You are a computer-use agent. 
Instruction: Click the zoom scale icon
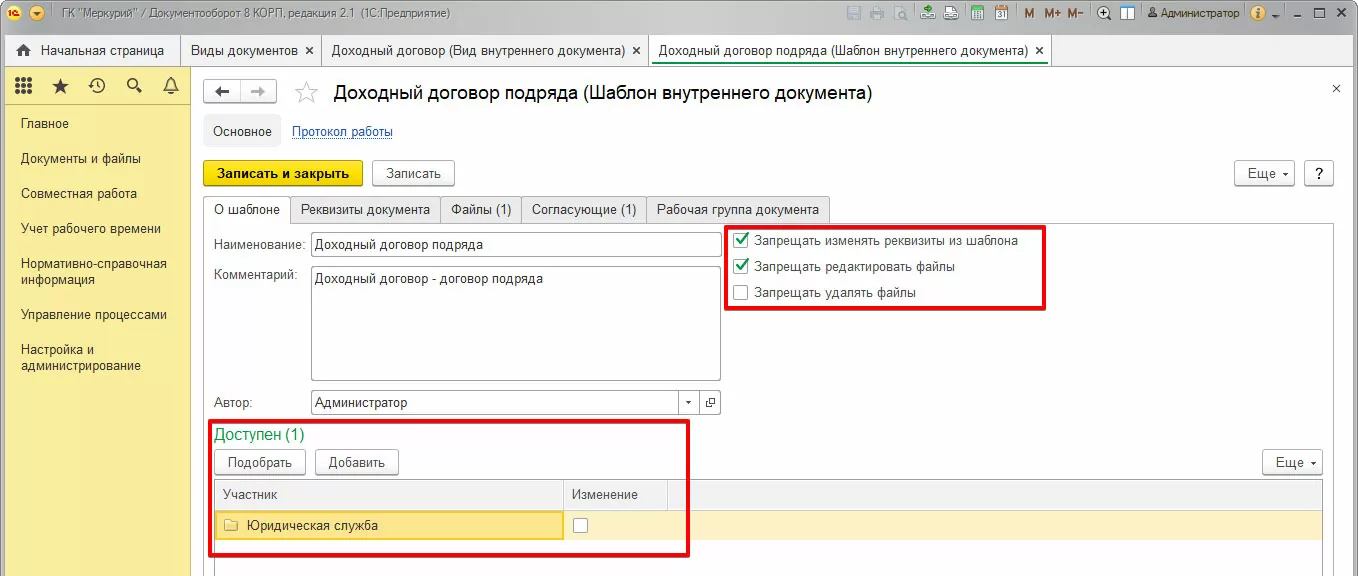(1104, 13)
